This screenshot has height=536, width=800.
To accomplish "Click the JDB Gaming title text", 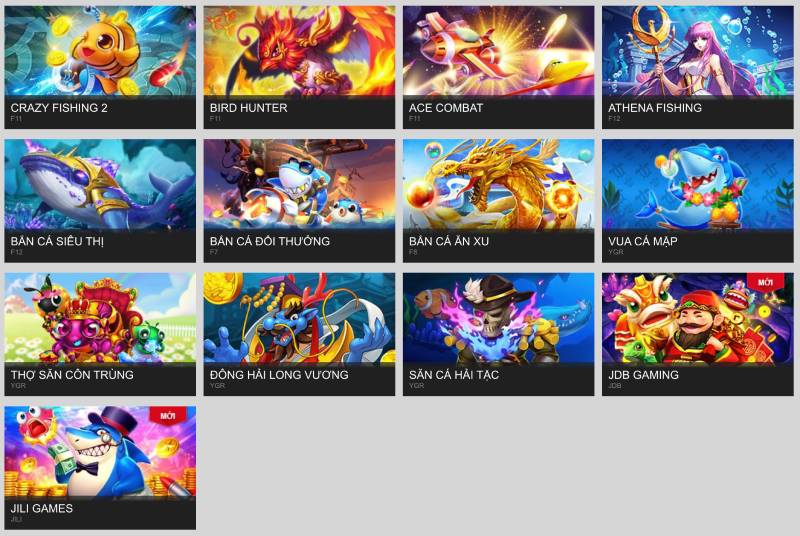I will 643,375.
